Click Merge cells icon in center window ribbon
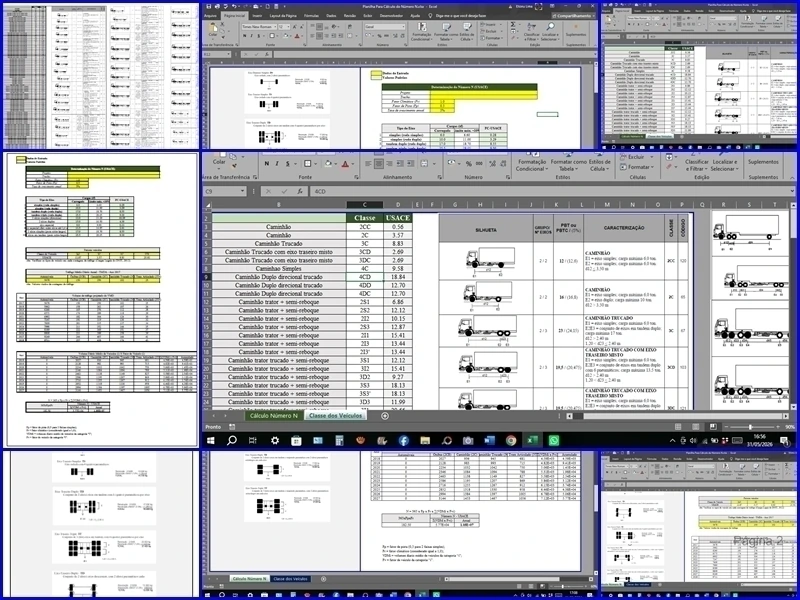The image size is (800, 600). point(424,164)
